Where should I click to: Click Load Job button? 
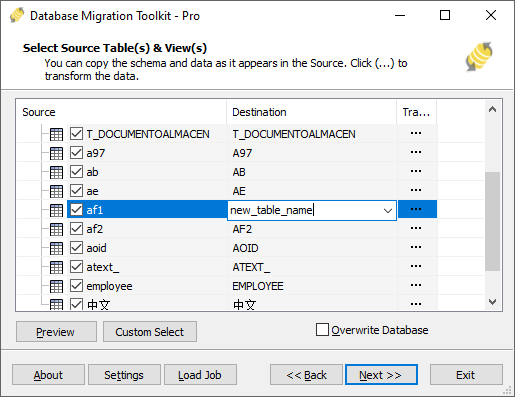(200, 375)
